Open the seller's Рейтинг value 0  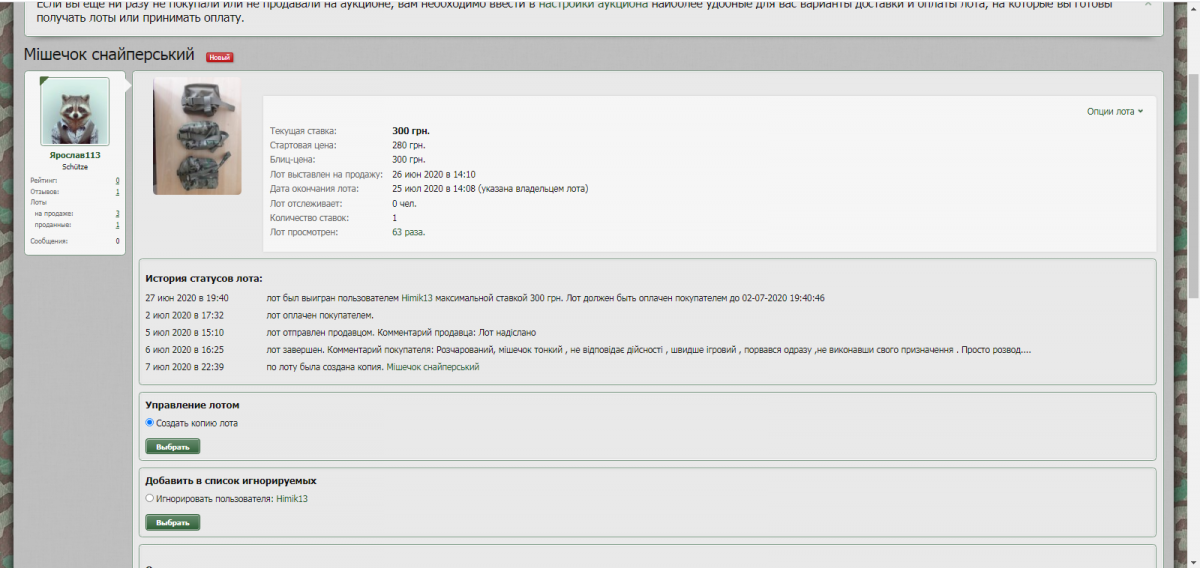[x=117, y=180]
